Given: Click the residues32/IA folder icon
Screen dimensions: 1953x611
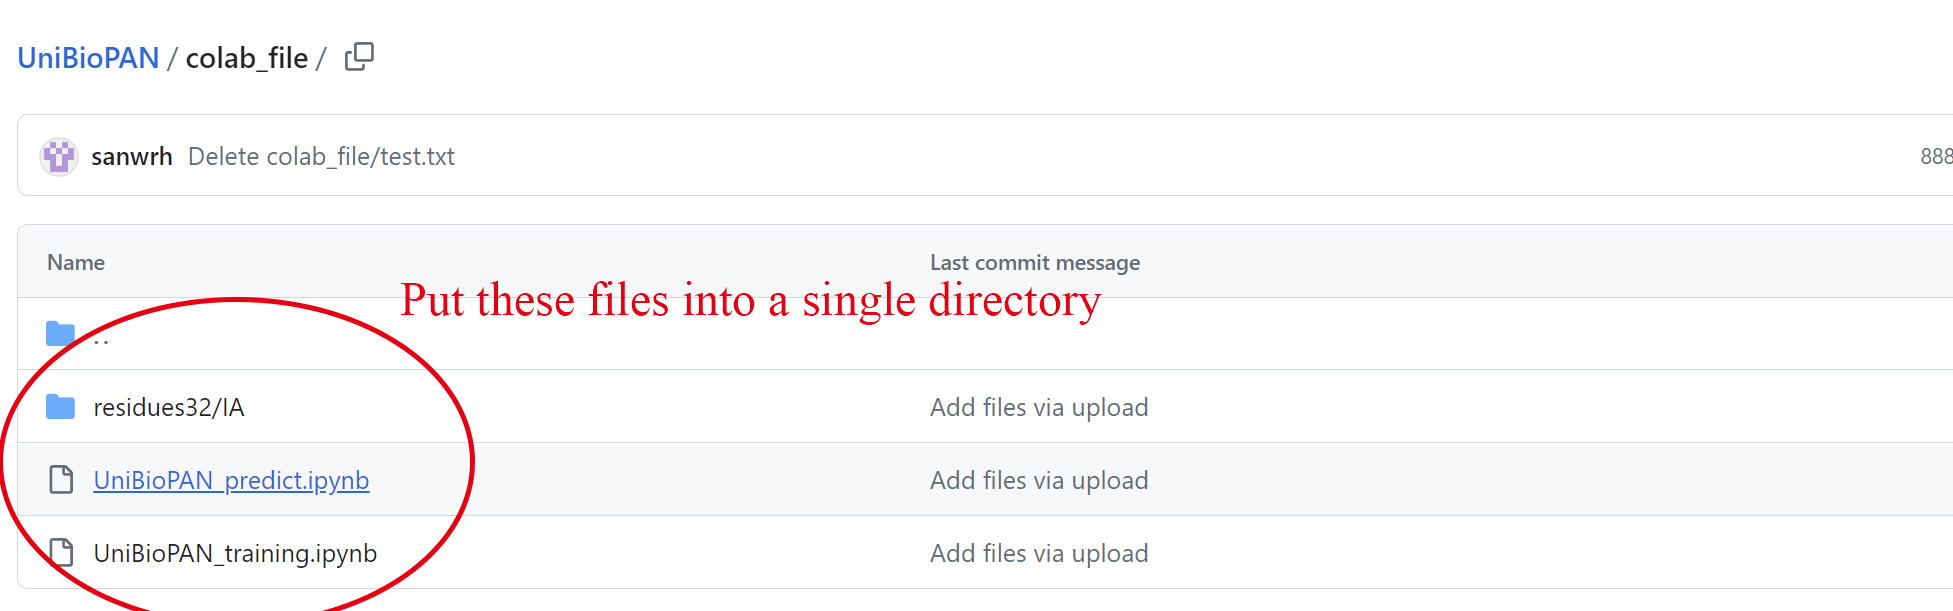Looking at the screenshot, I should (x=60, y=407).
